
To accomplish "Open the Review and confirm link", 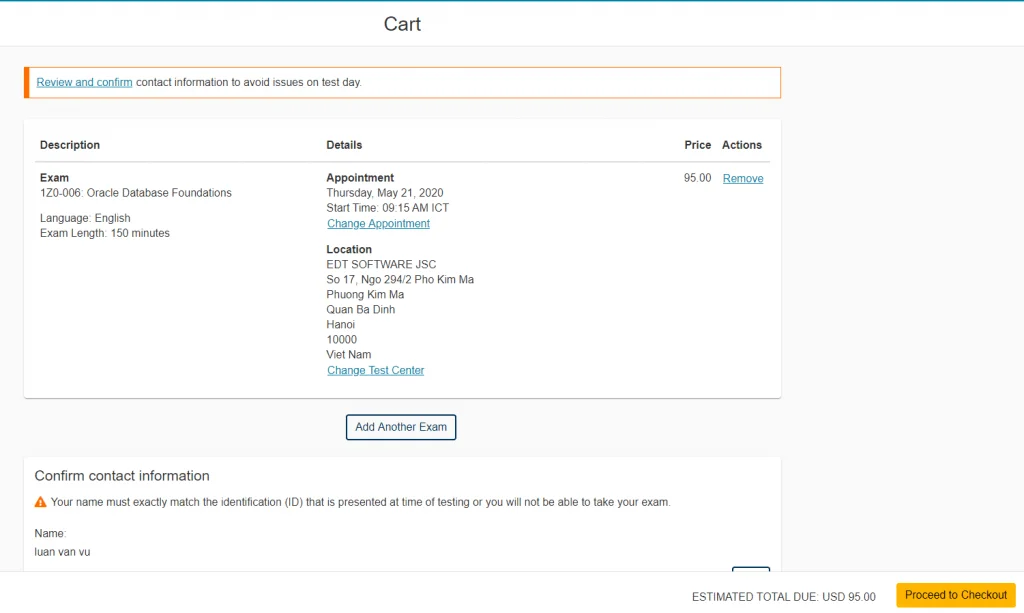I will [84, 82].
